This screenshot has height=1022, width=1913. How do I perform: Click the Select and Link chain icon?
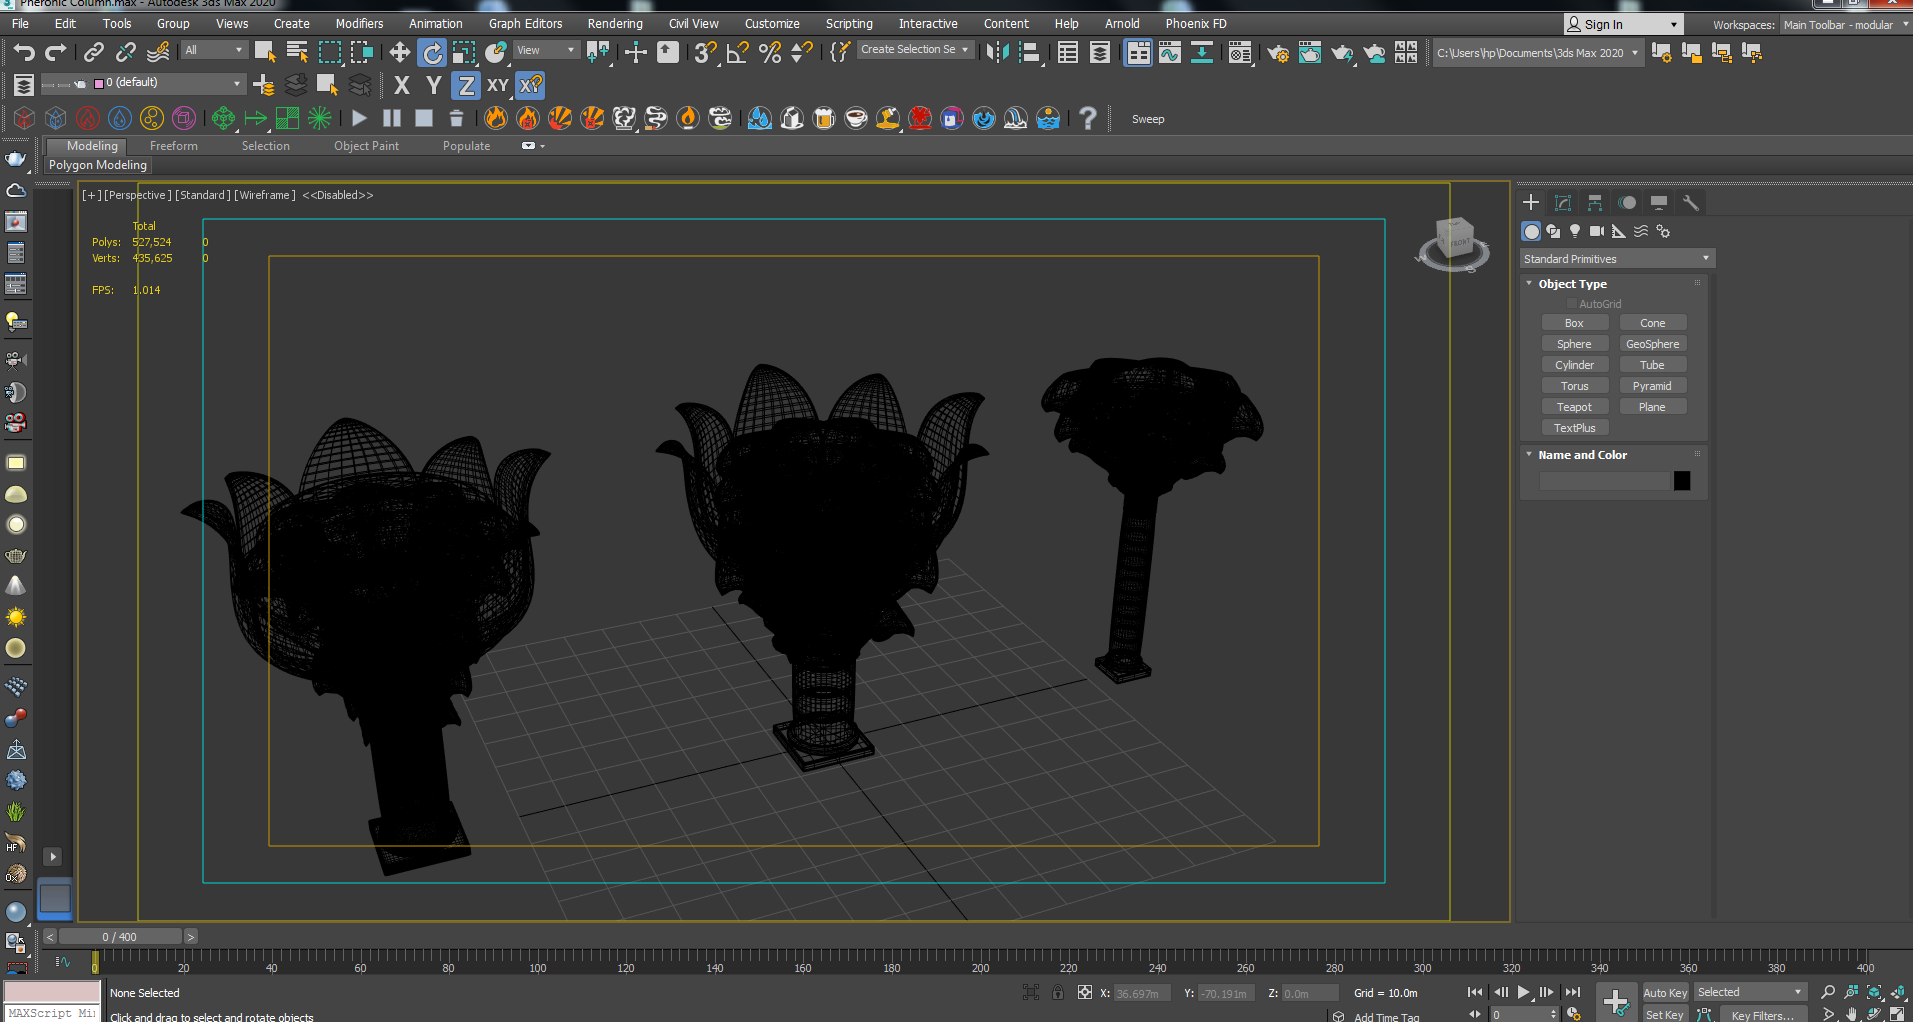pos(94,53)
